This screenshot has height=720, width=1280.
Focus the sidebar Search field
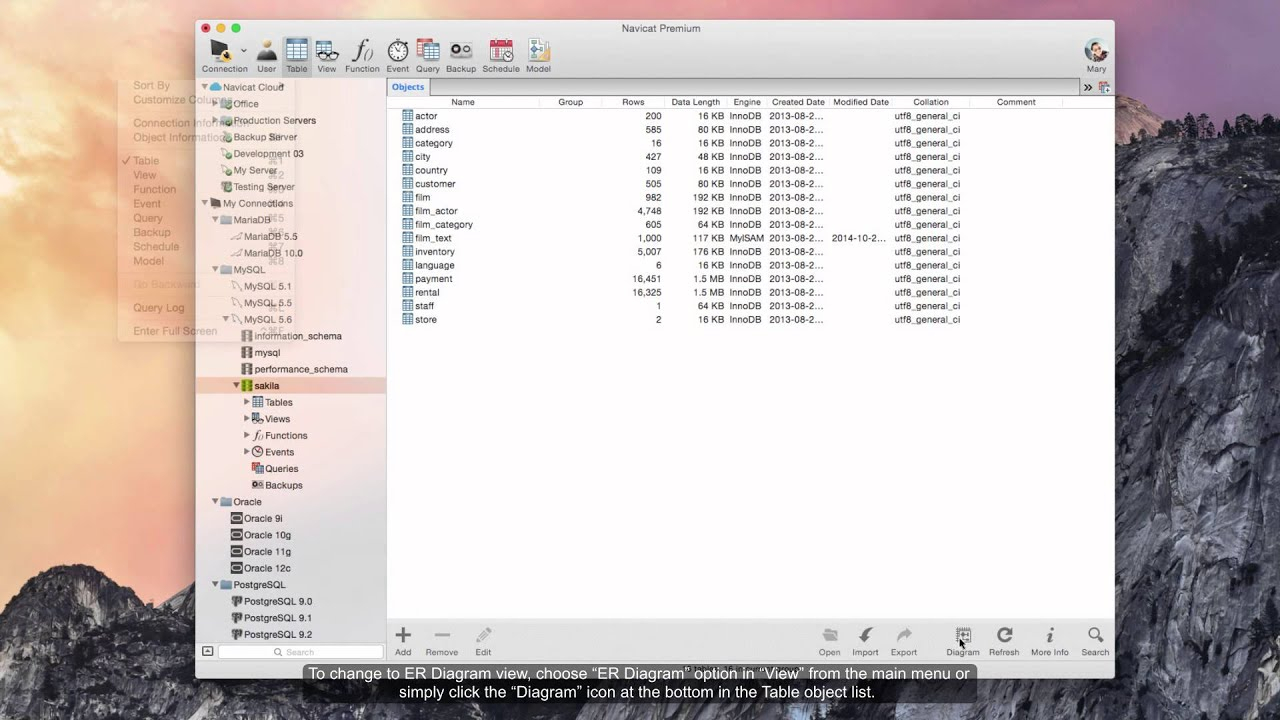pos(300,652)
